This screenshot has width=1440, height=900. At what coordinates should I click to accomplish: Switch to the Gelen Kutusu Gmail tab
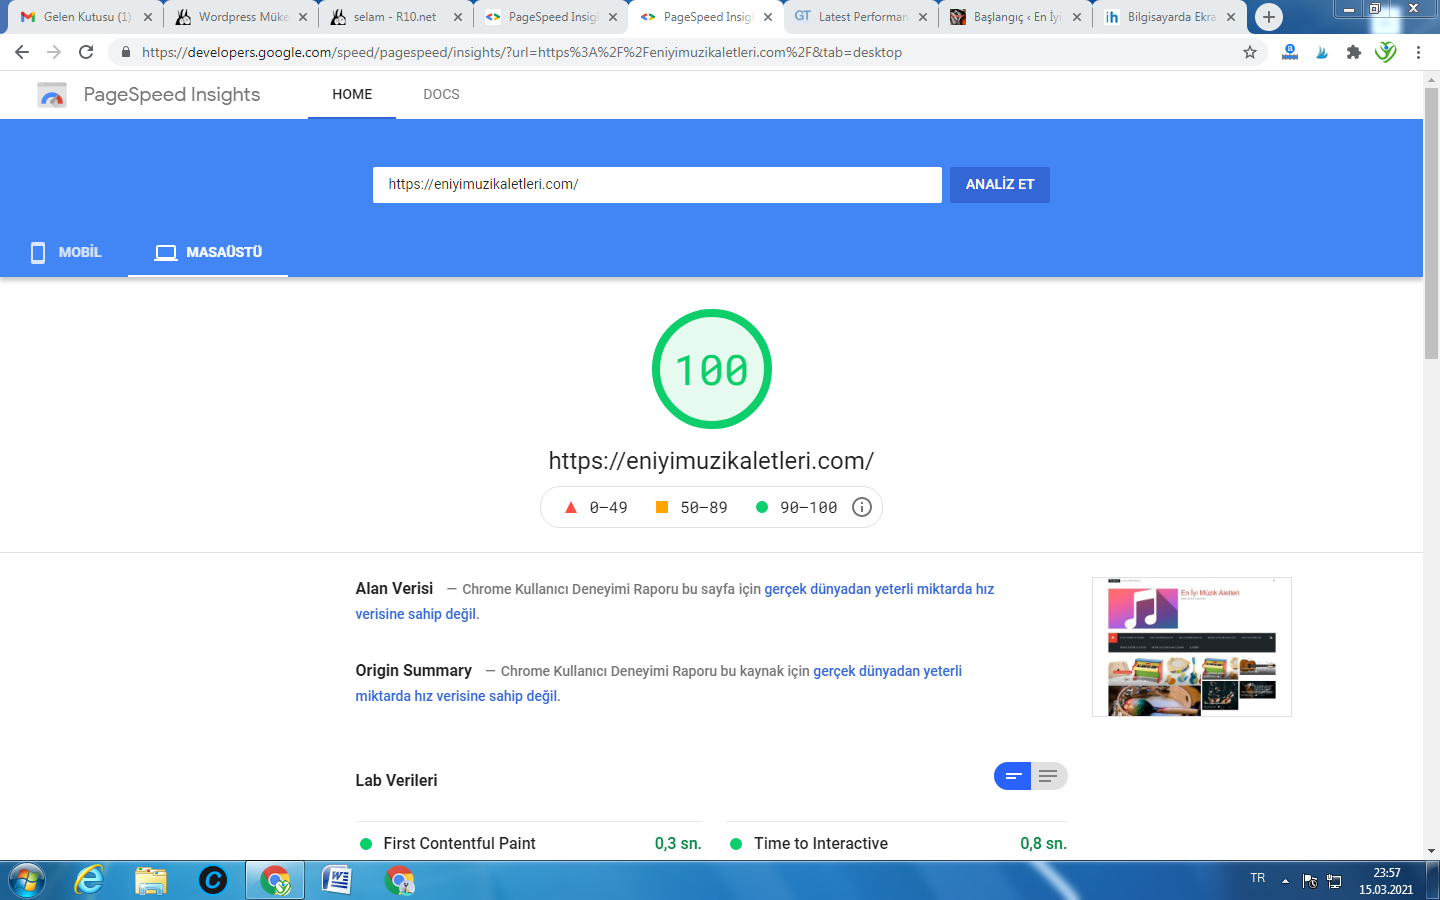click(85, 17)
